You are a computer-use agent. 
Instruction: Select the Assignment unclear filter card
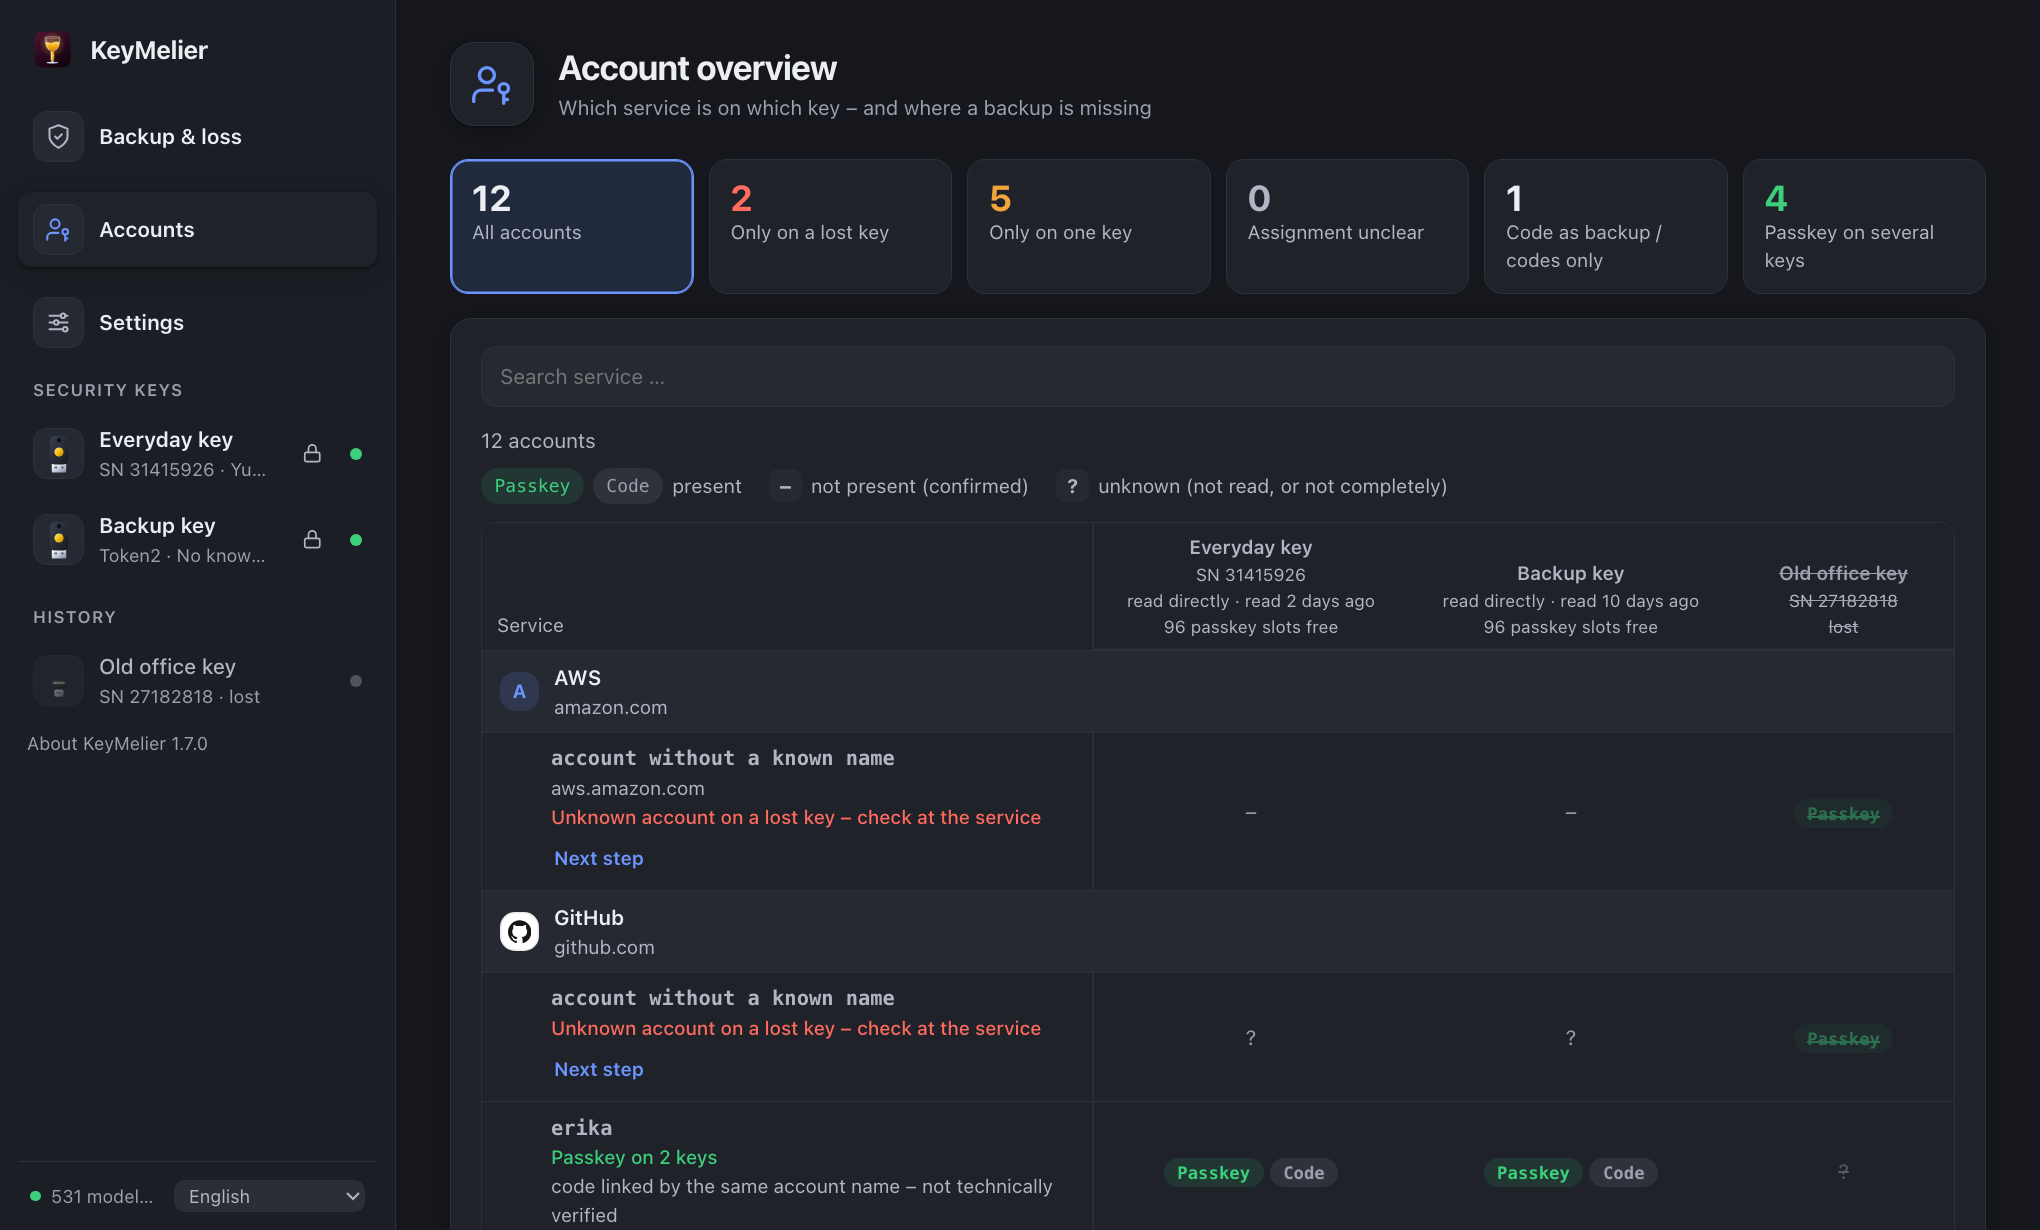(x=1347, y=226)
